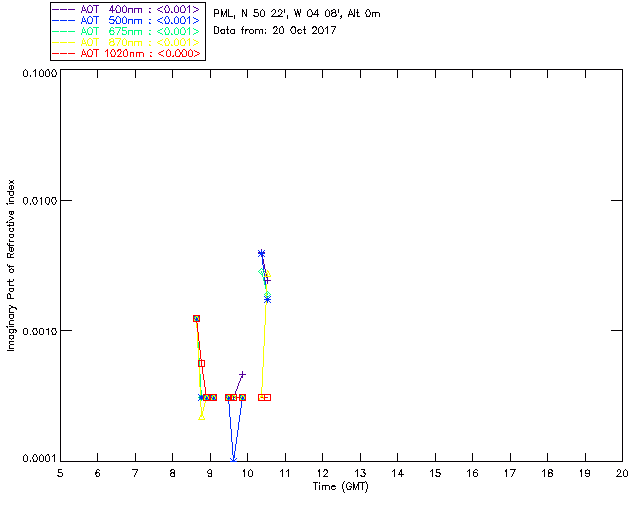640x512 pixels.
Task: Click the 0.1000 y-axis tick label
Action: (x=39, y=73)
